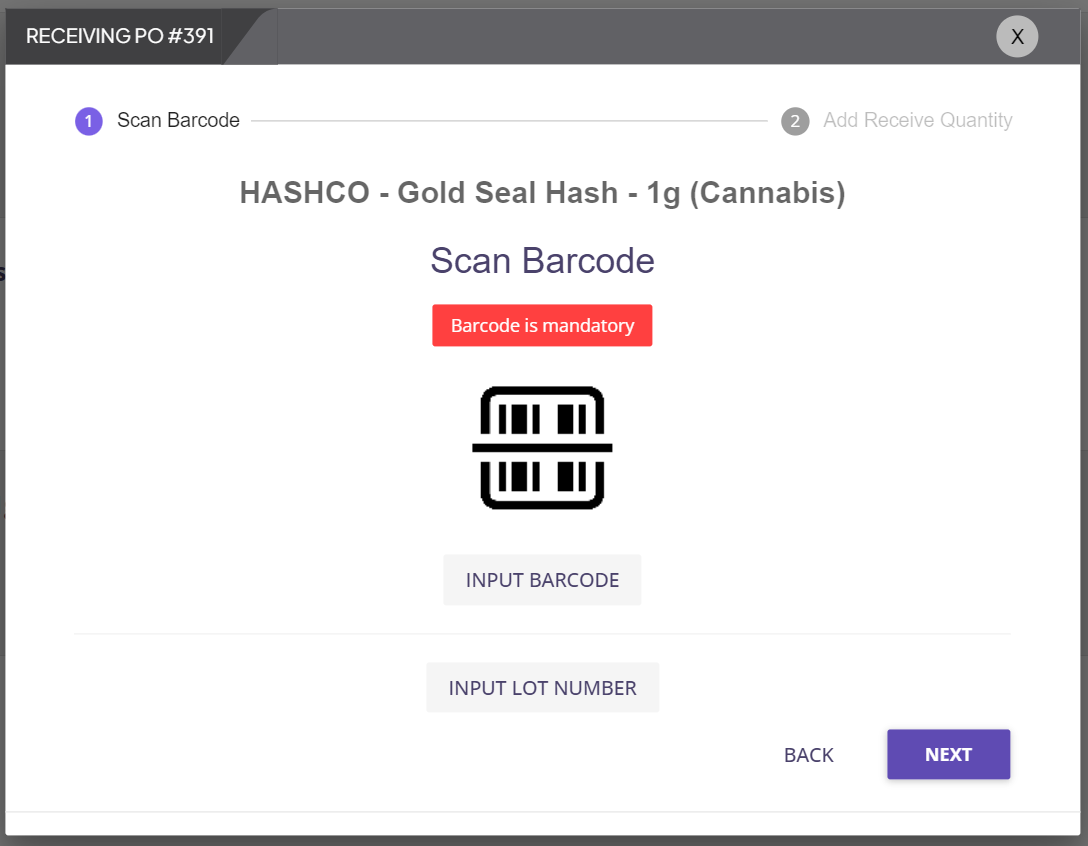This screenshot has height=846, width=1088.
Task: Click the RECEIVING PO #391 title tab
Action: 120,36
